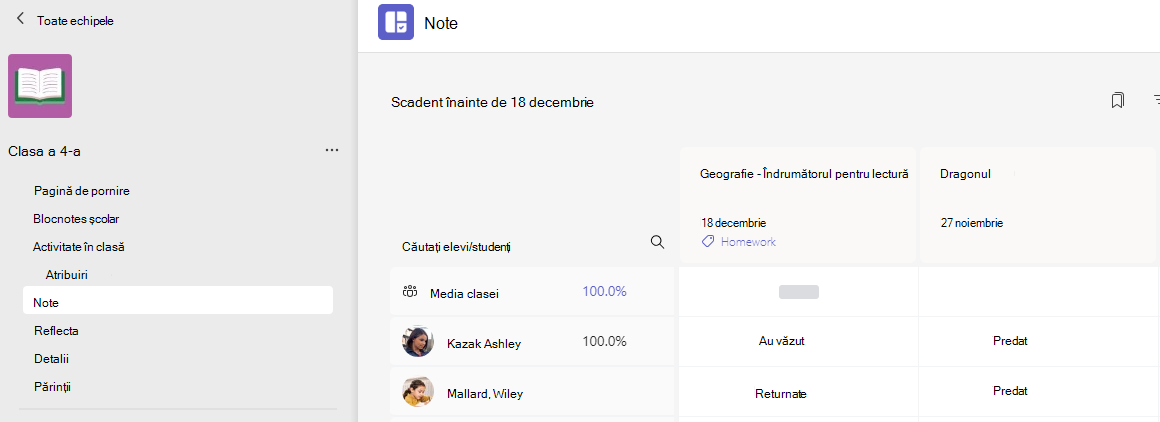Open the filter icon at top right

(1156, 101)
